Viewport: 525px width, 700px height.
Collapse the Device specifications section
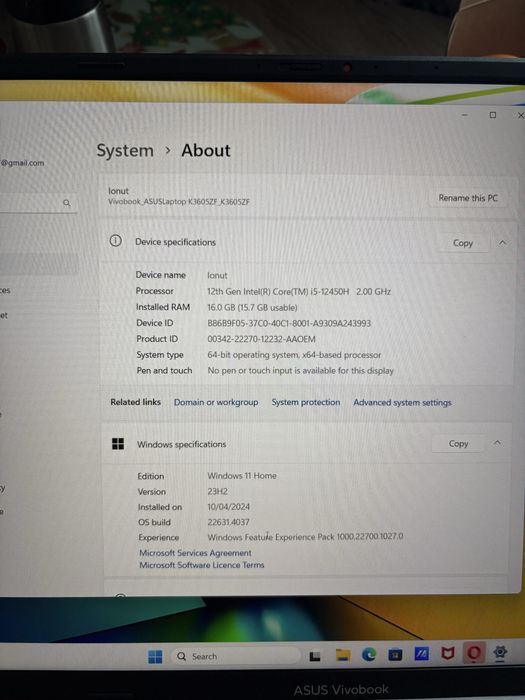click(x=502, y=242)
